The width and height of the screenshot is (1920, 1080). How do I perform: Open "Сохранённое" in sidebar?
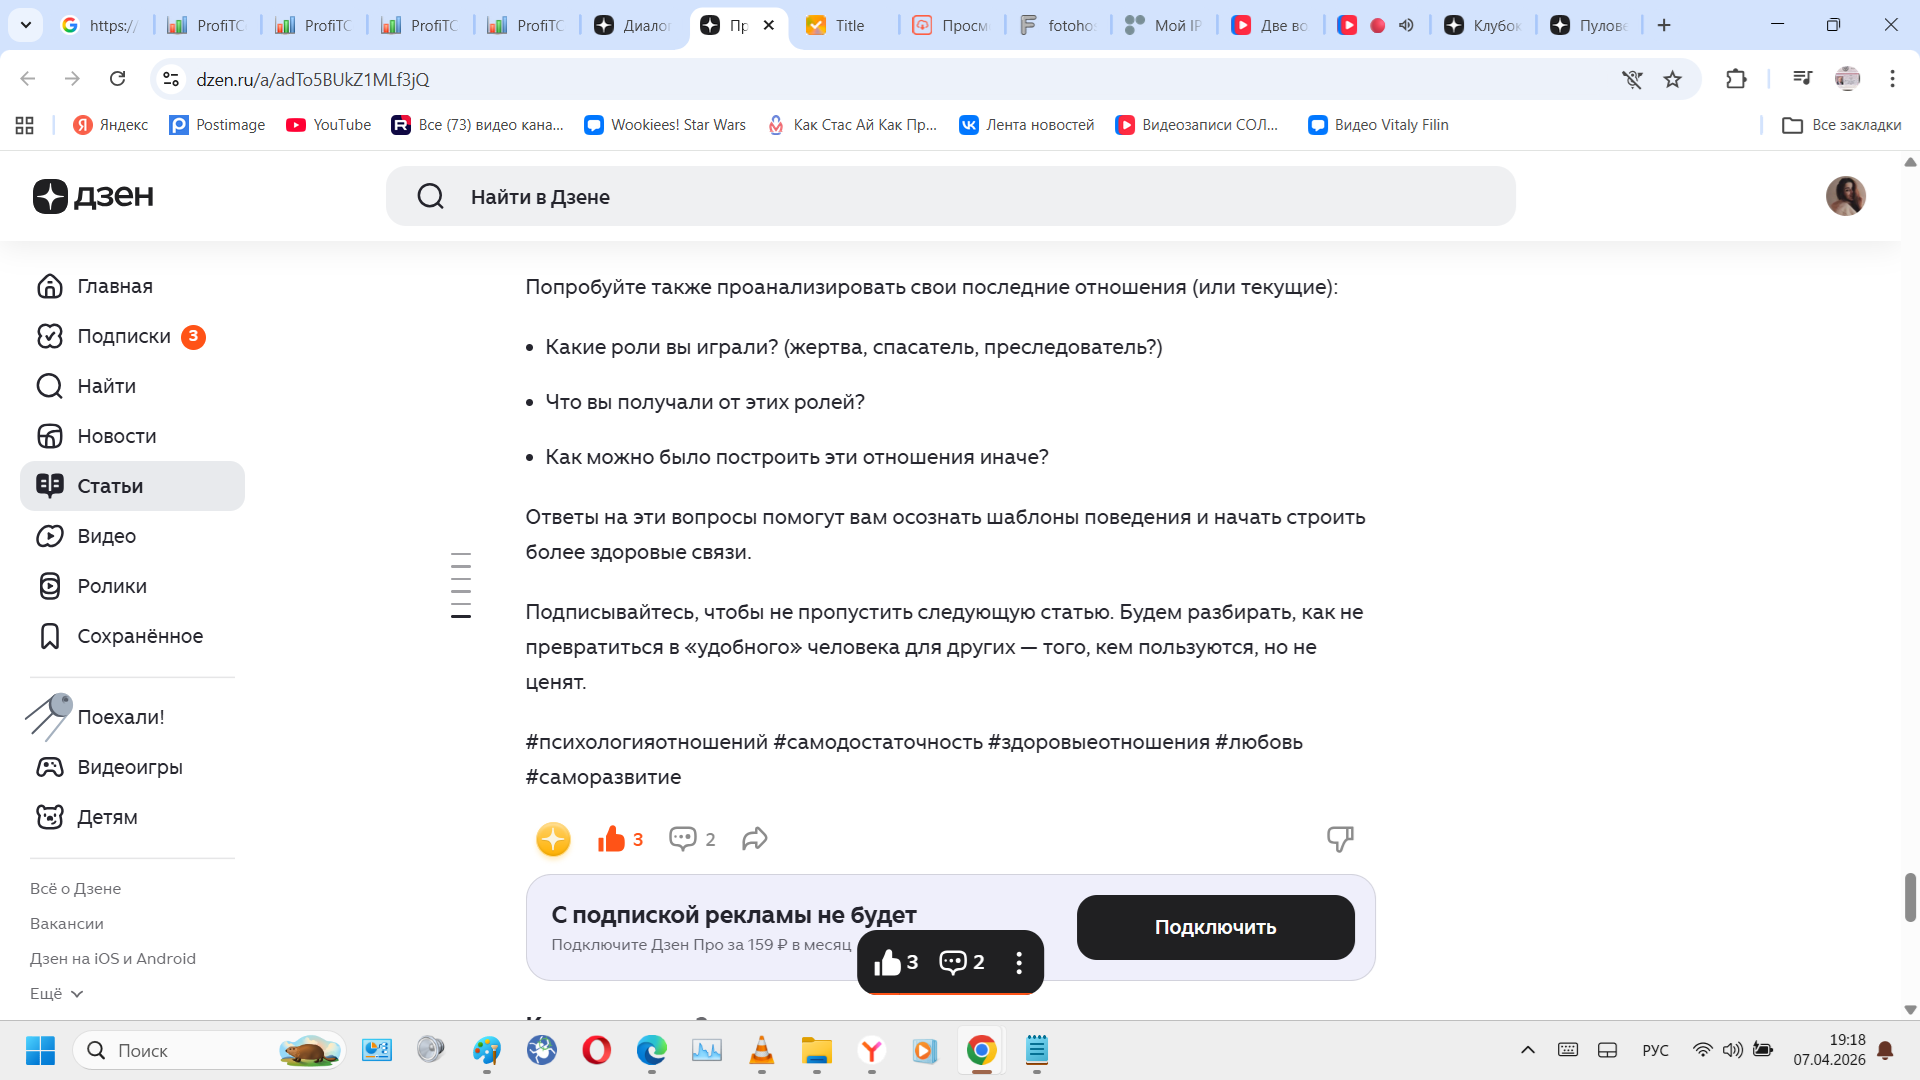click(x=139, y=636)
